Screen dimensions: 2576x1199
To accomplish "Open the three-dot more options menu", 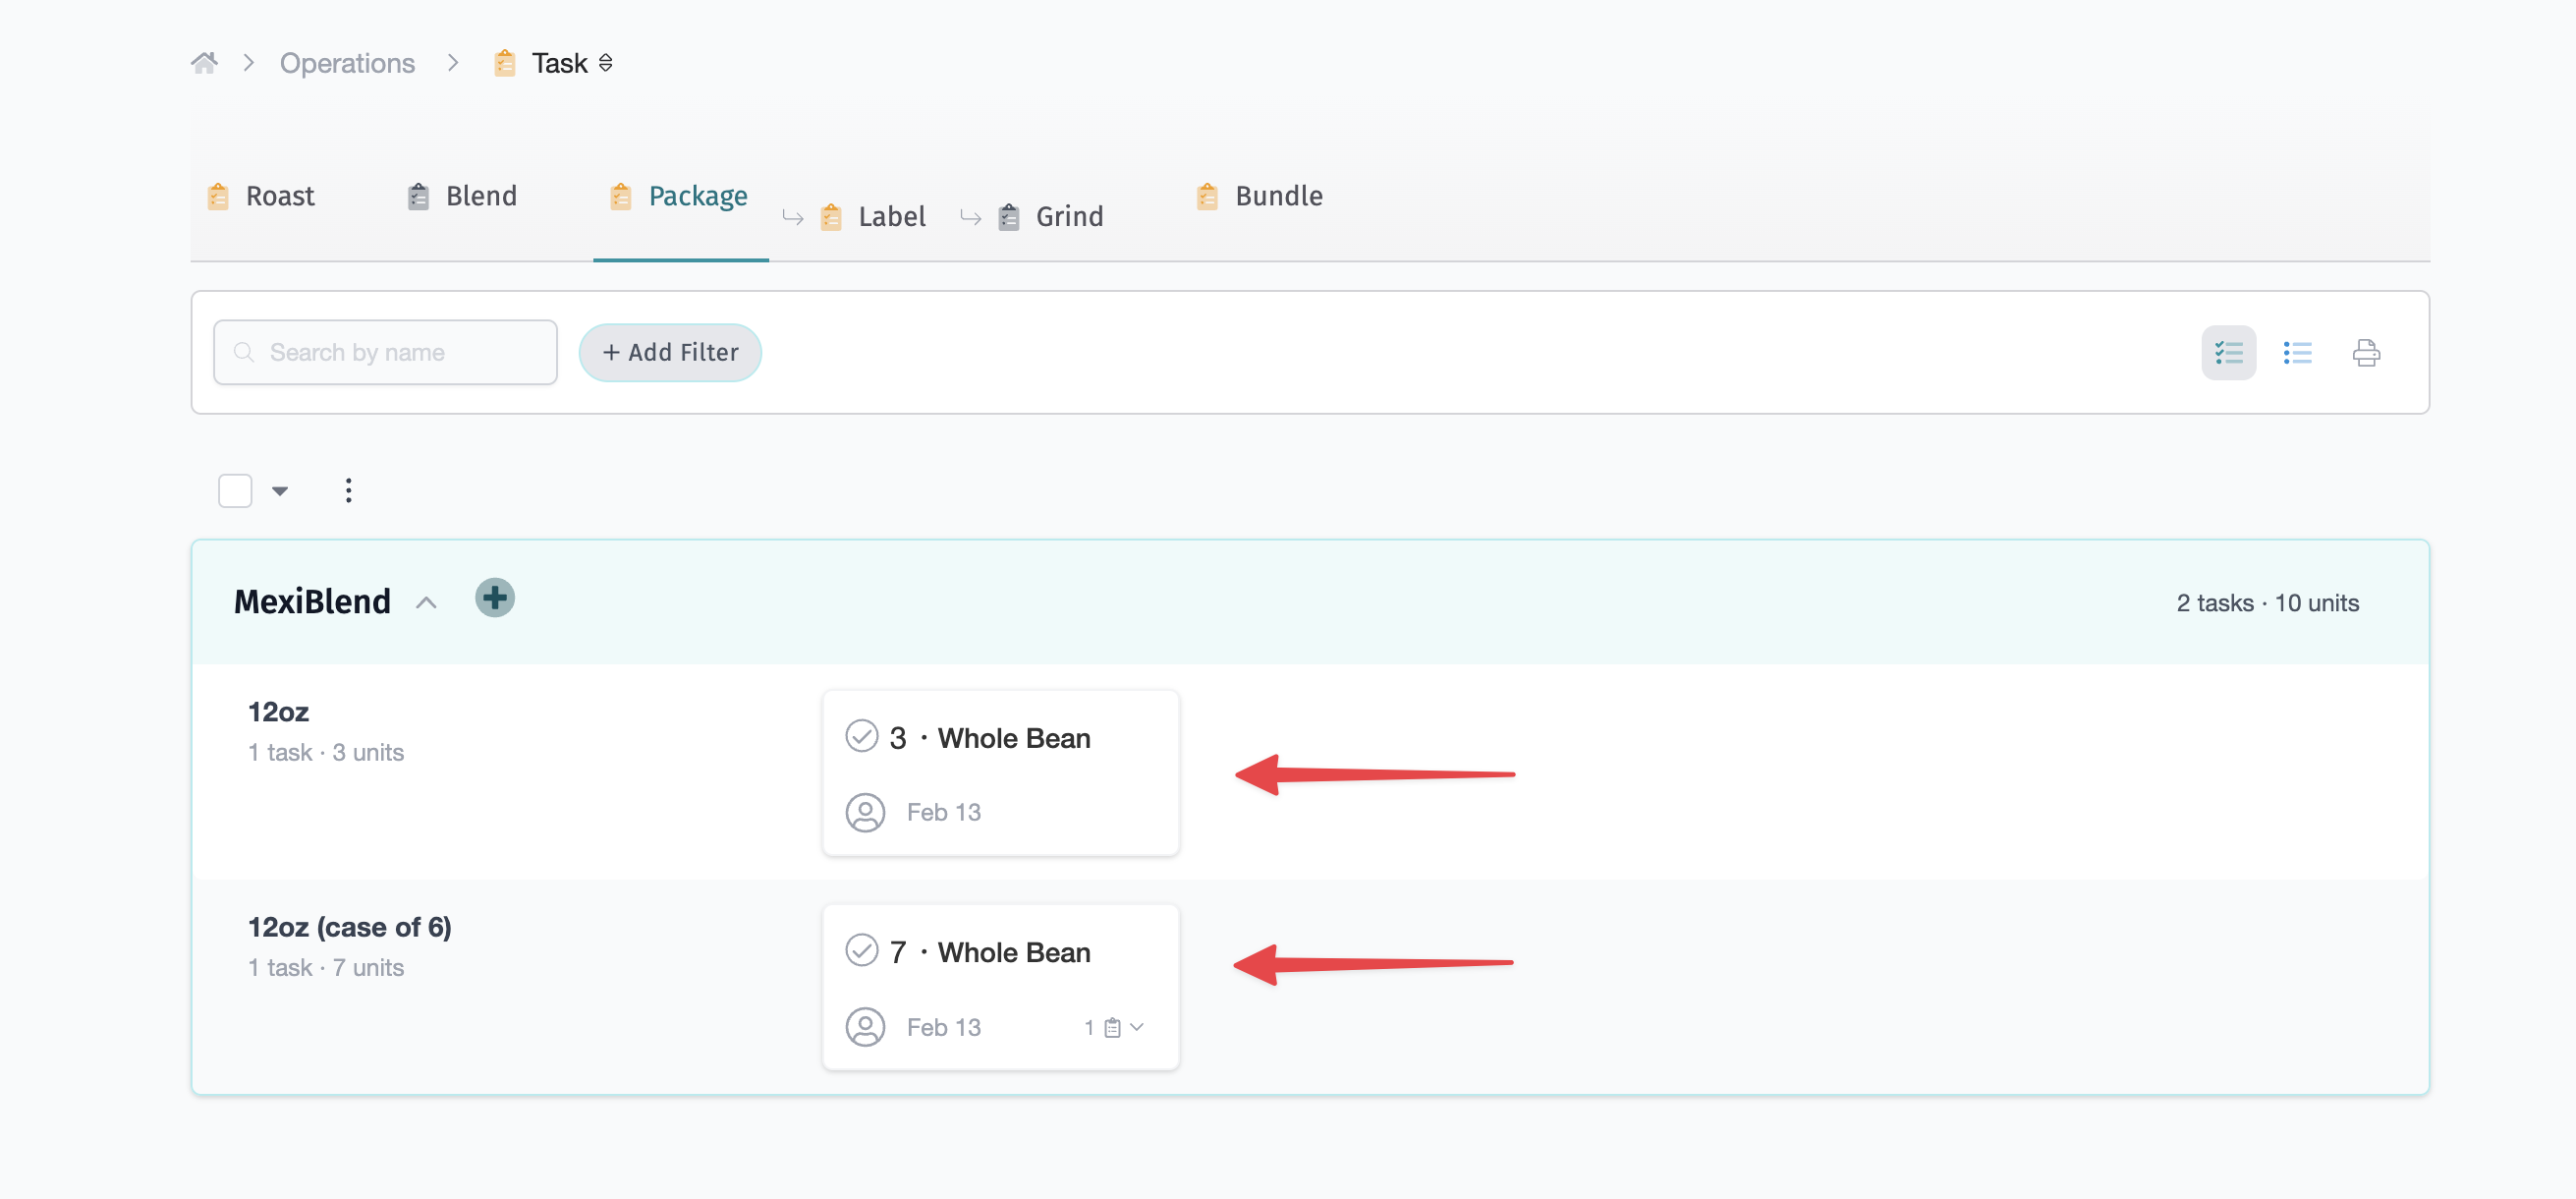I will pyautogui.click(x=348, y=490).
